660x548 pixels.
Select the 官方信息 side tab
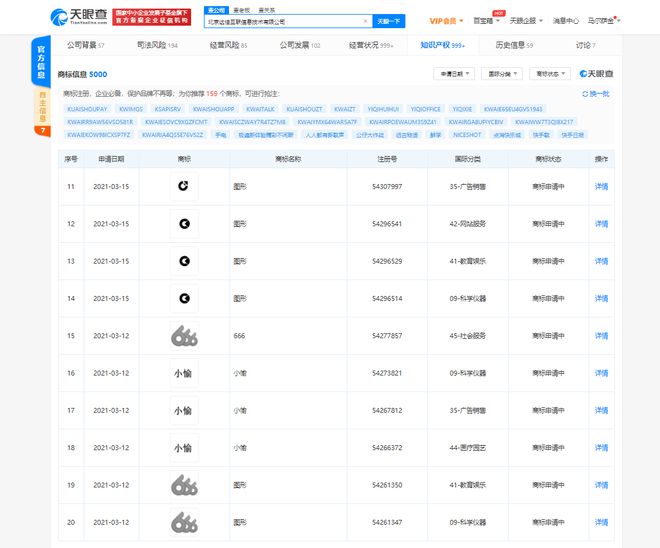41,61
